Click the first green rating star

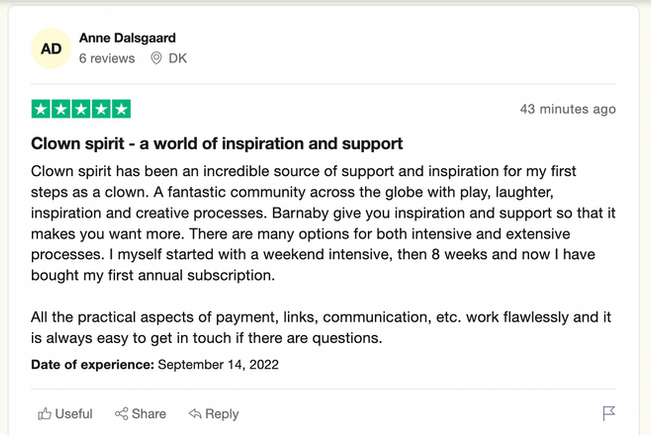point(41,109)
